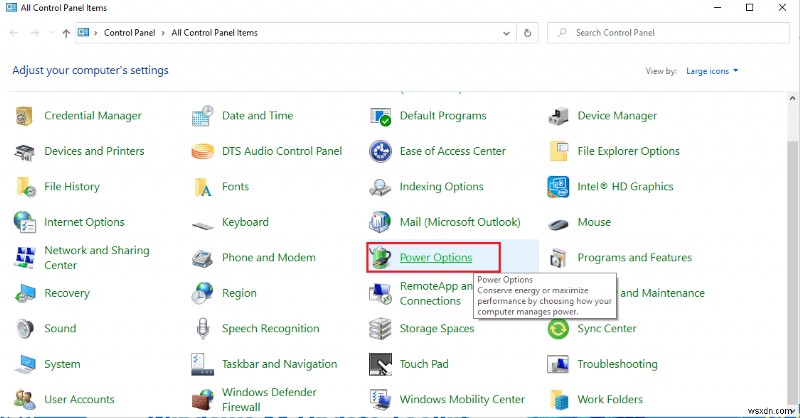The width and height of the screenshot is (800, 418).
Task: Open the Devices and Printers icon
Action: click(25, 152)
